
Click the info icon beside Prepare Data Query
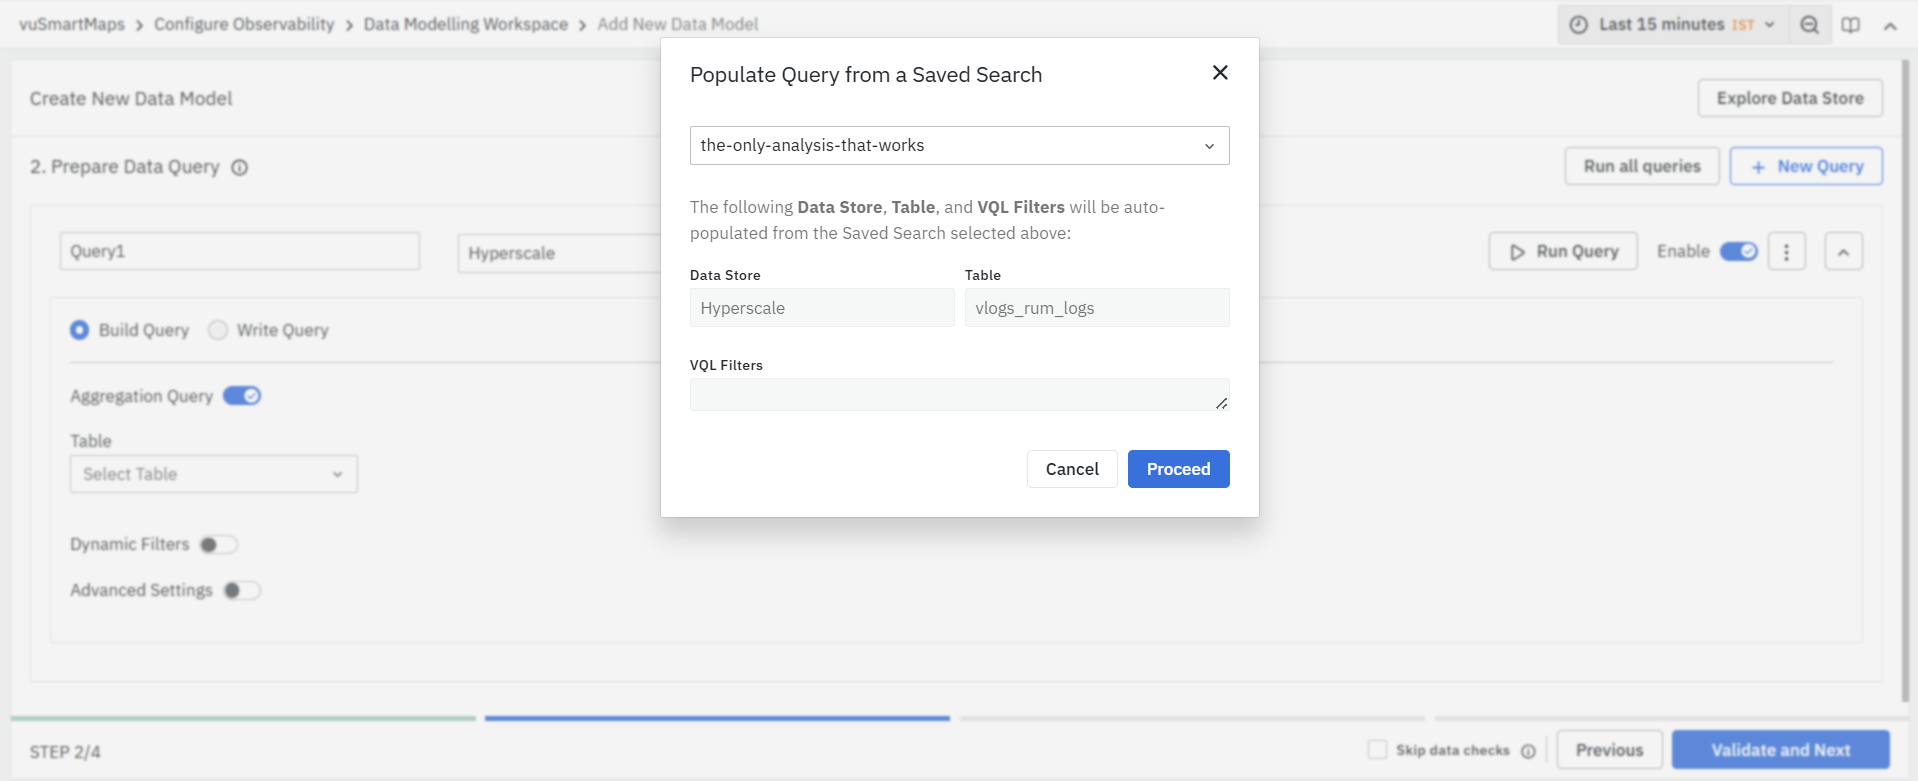[240, 168]
